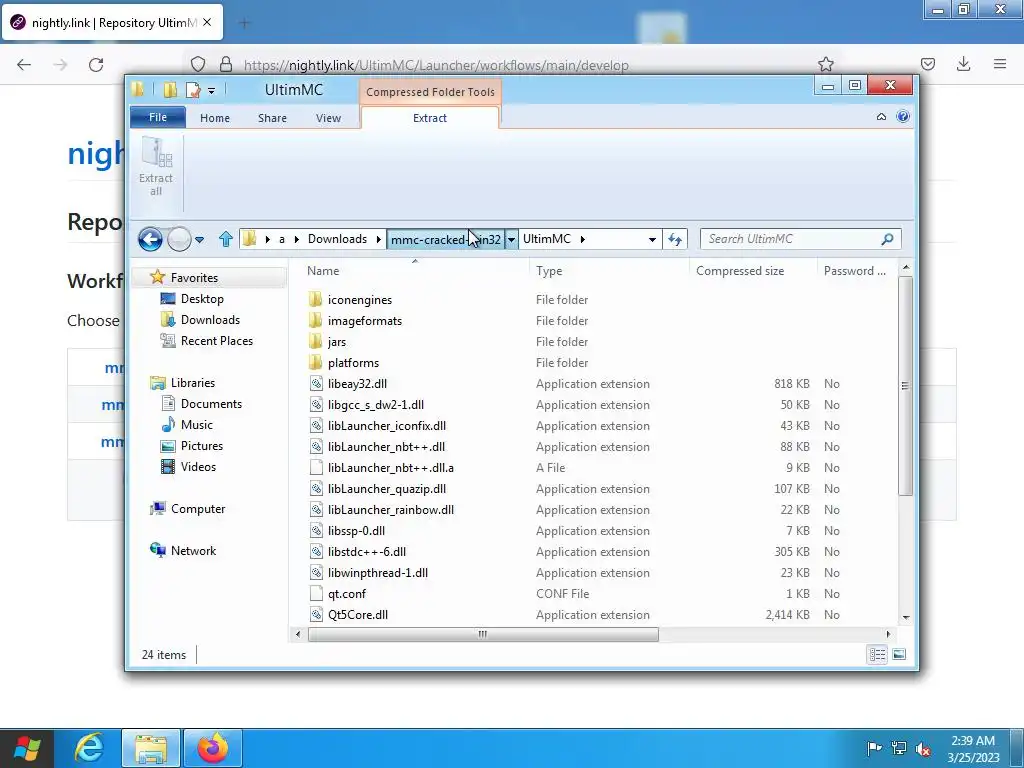Click Save to Pocket icon in Firefox
This screenshot has height=768, width=1024.
click(927, 64)
